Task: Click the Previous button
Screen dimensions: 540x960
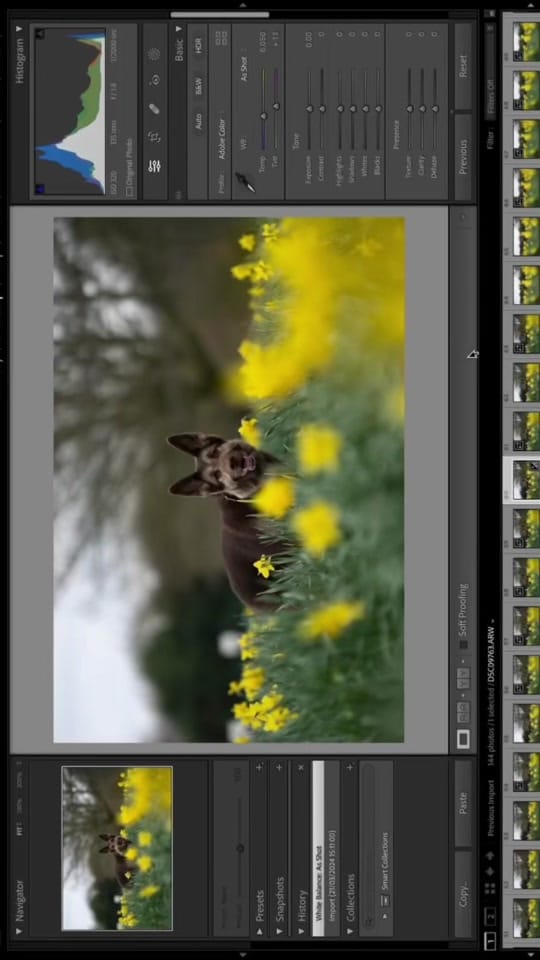Action: point(463,156)
